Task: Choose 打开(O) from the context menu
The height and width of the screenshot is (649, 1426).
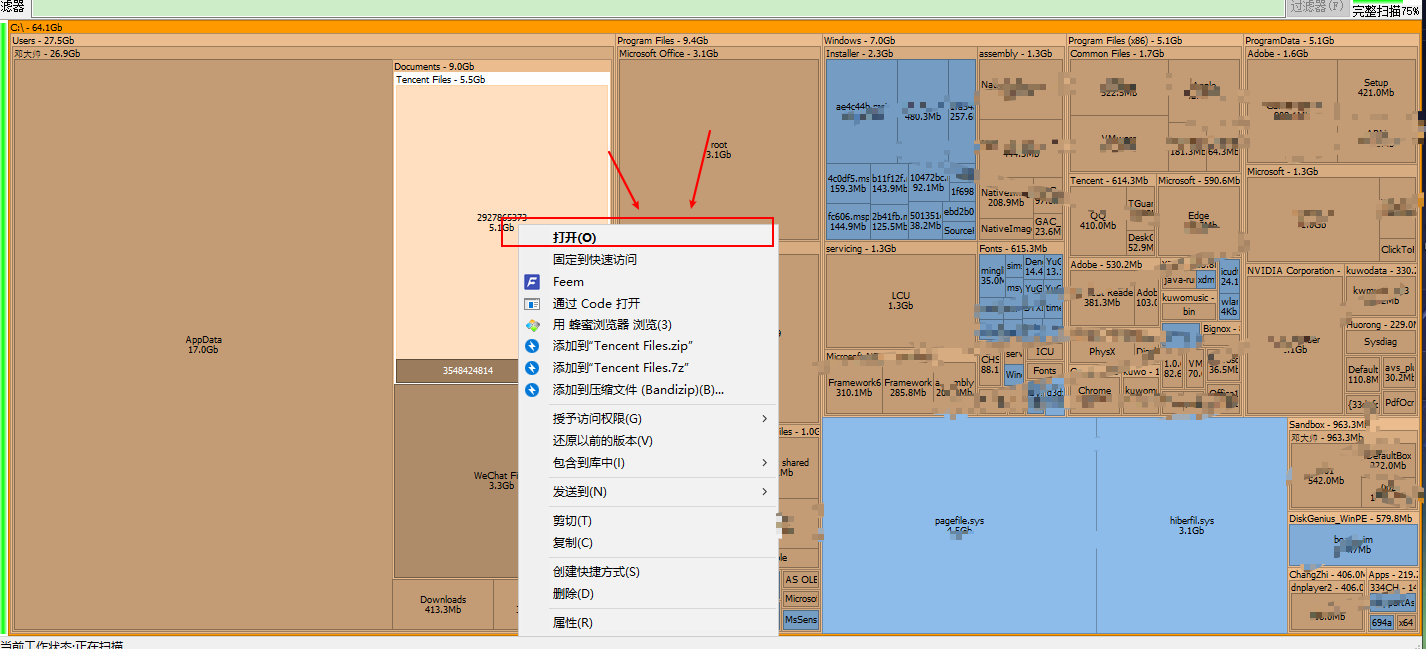Action: tap(574, 238)
